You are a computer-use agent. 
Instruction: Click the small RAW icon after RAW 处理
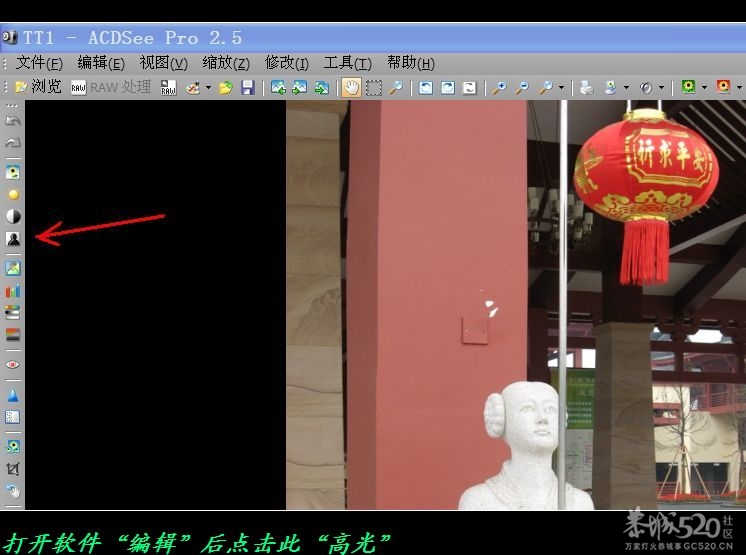click(168, 88)
